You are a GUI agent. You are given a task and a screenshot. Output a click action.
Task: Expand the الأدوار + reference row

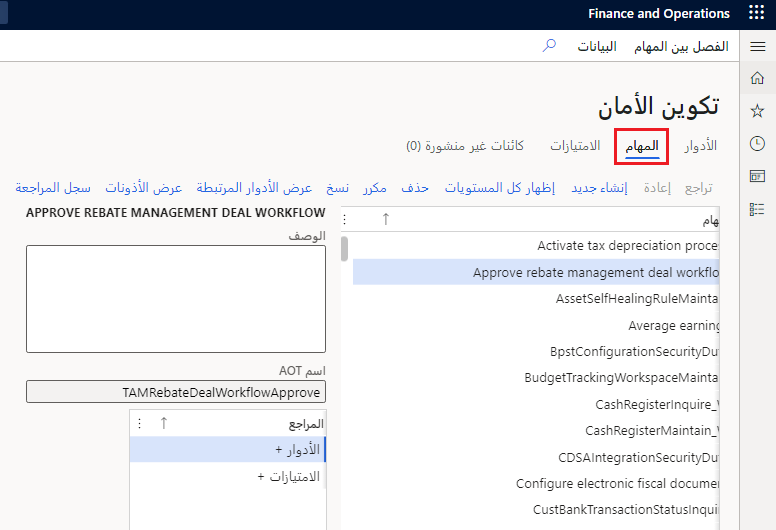coord(227,449)
